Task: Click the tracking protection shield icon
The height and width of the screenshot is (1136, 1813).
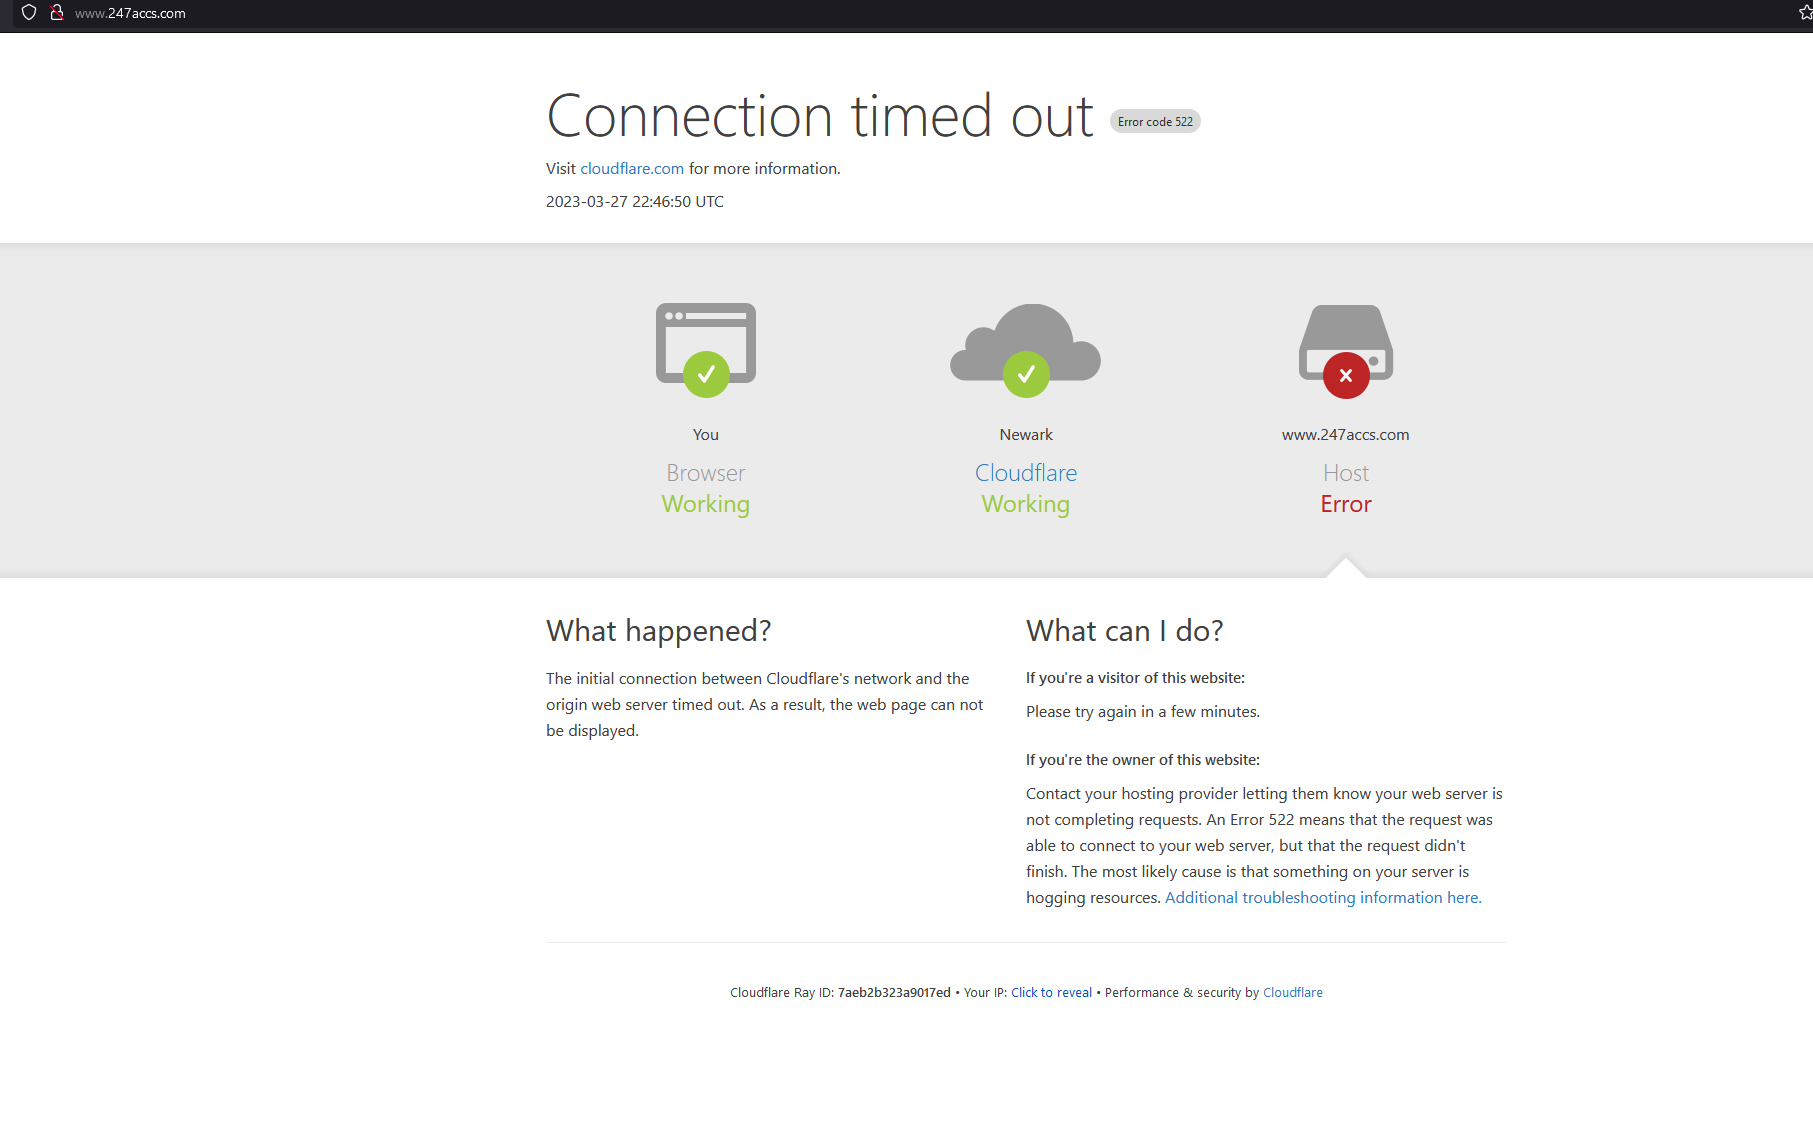Action: (29, 13)
